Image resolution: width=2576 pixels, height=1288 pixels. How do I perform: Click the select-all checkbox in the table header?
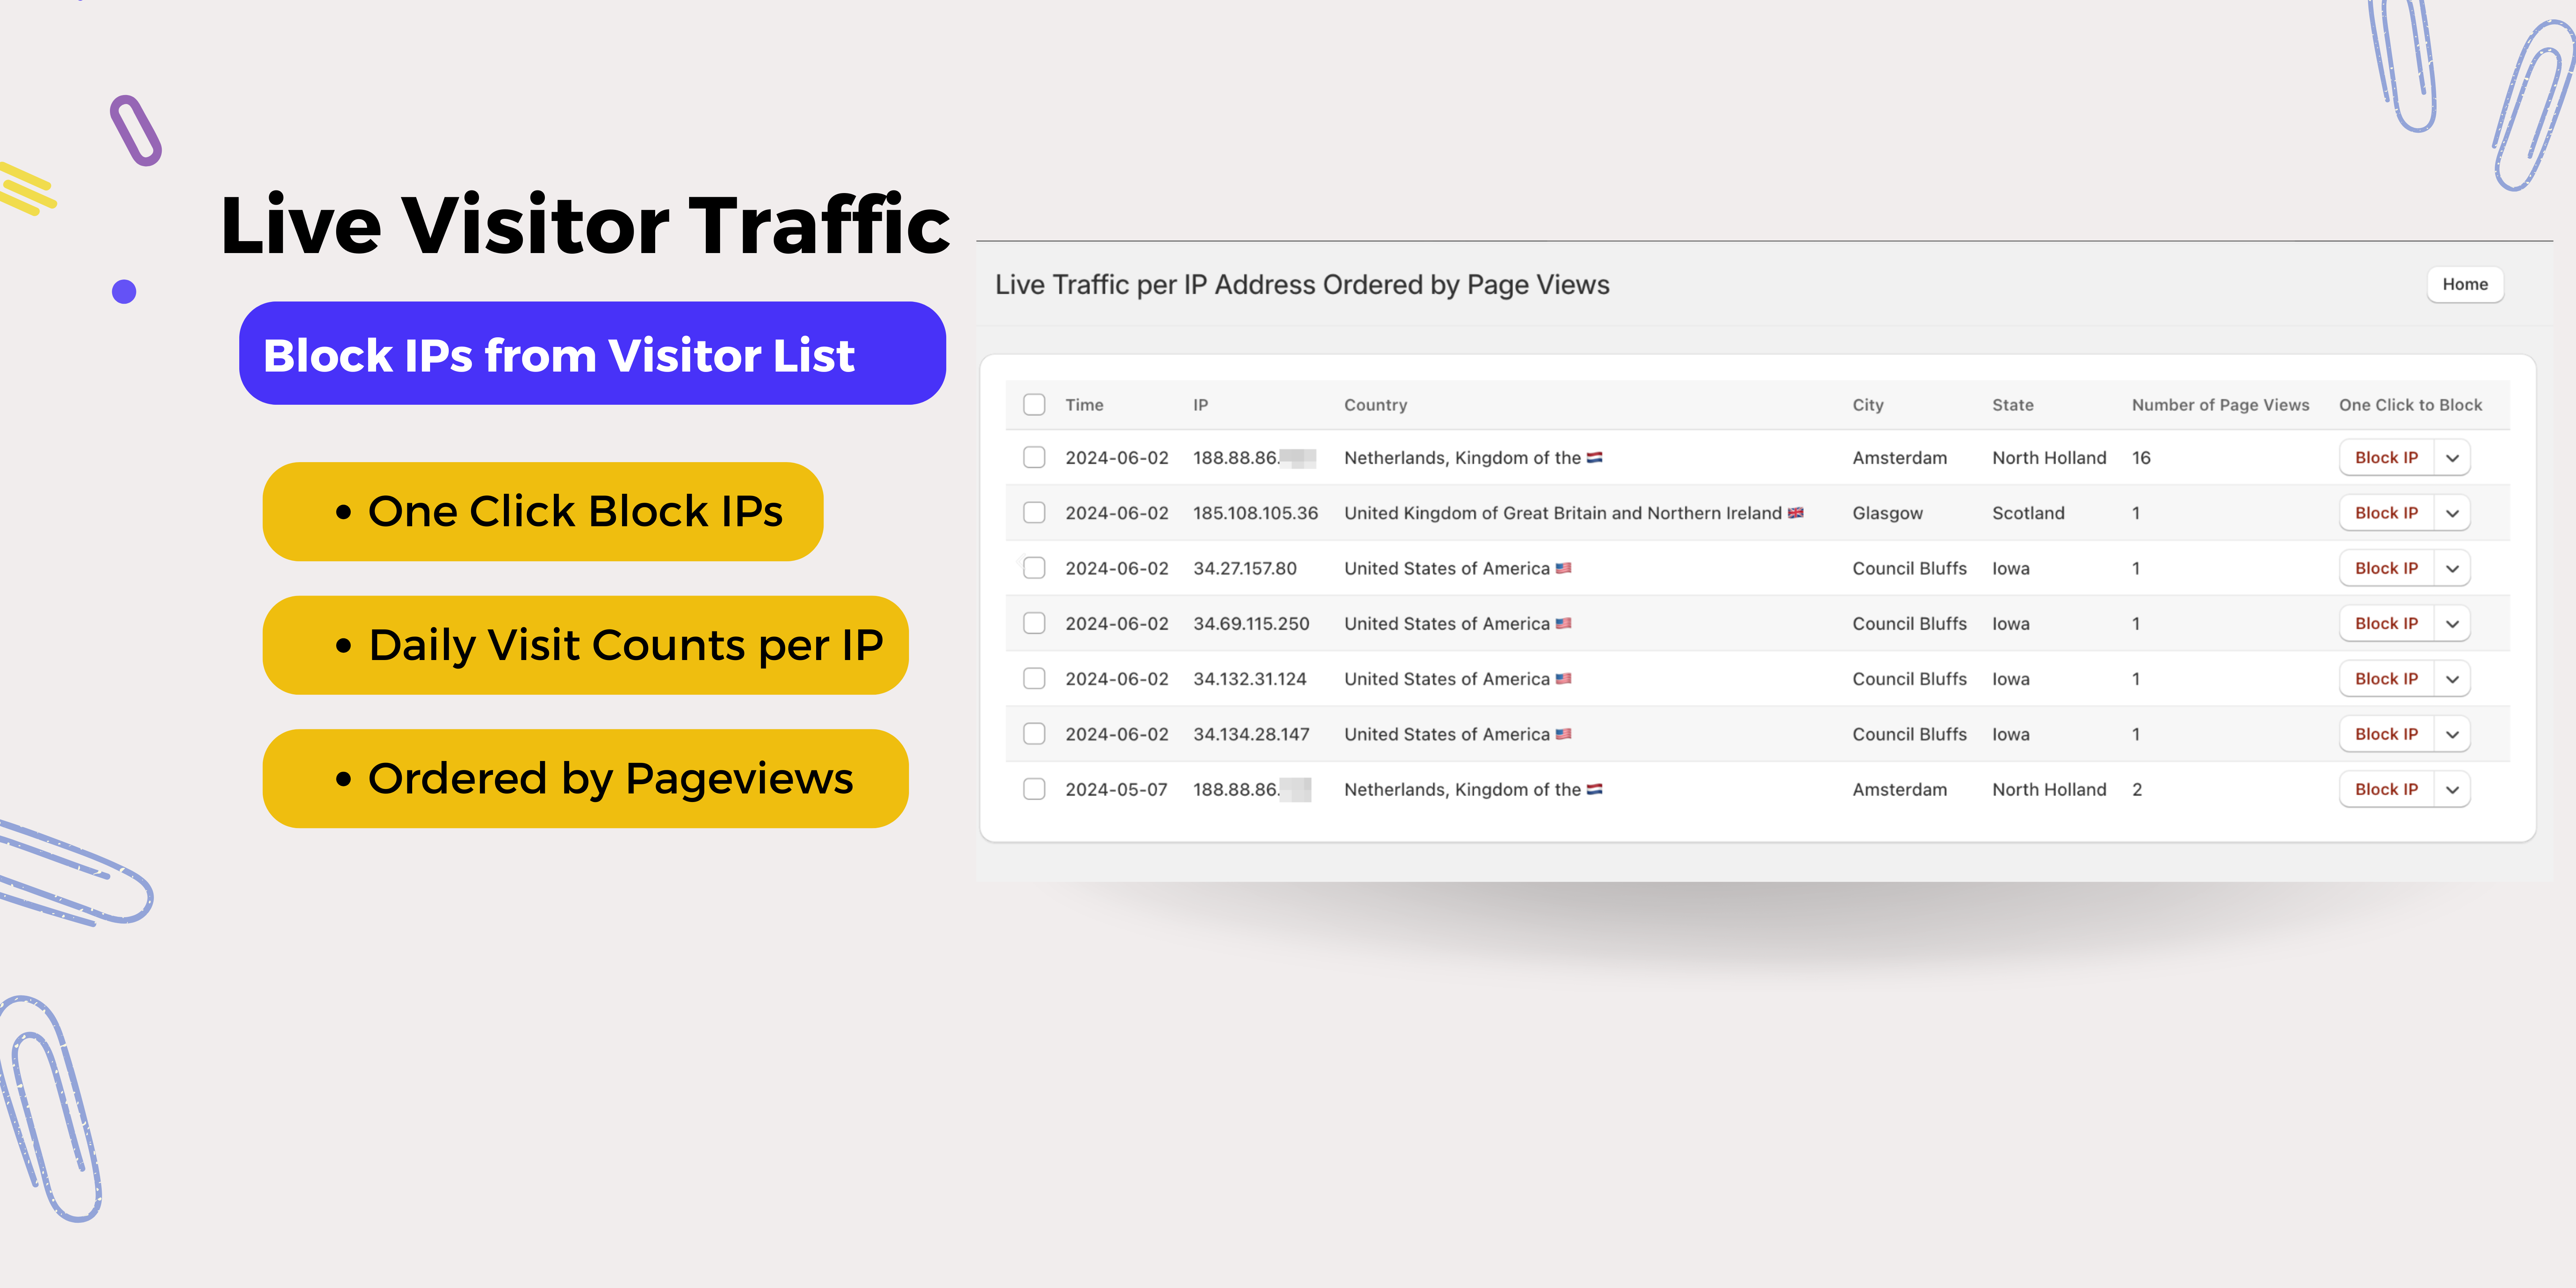click(x=1034, y=404)
